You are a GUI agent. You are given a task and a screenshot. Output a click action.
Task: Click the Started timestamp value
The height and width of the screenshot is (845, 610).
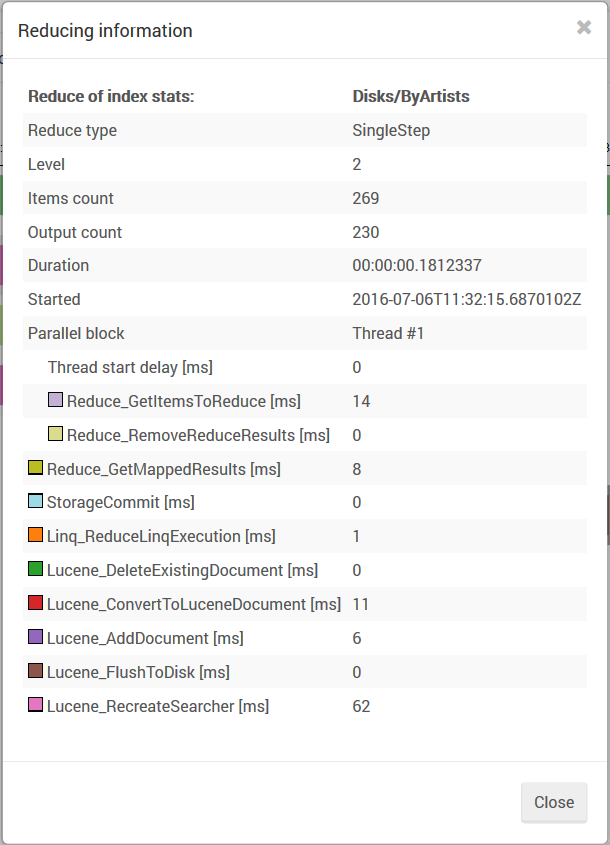coord(467,299)
